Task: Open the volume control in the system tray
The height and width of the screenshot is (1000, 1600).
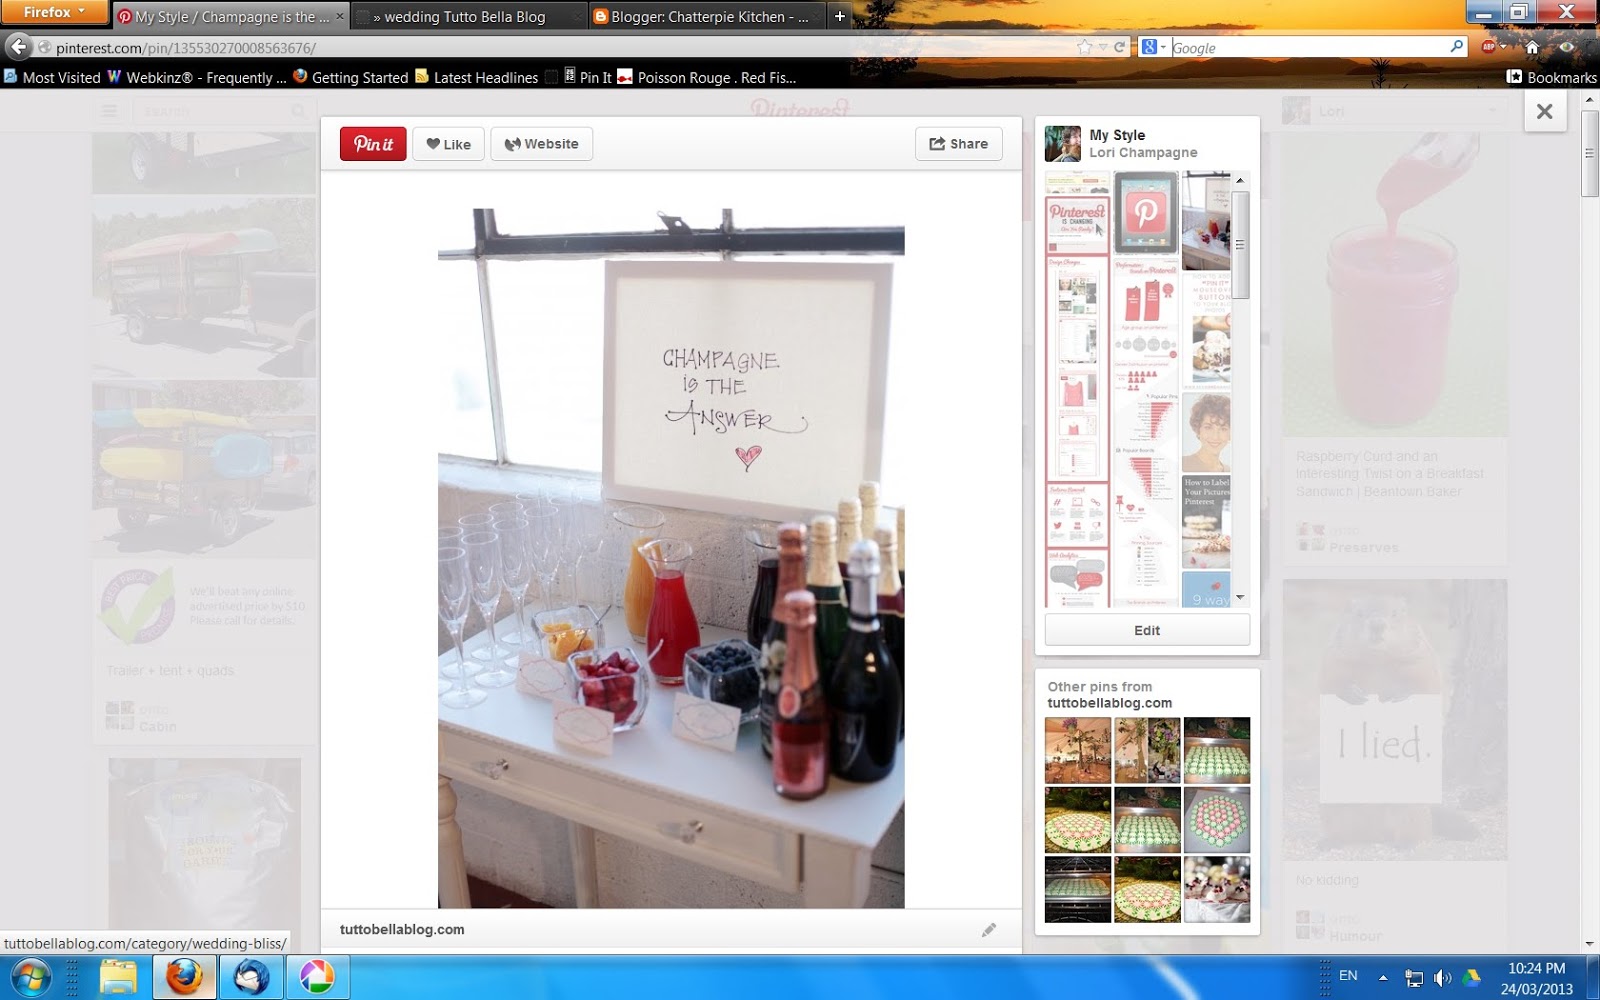Action: 1443,977
